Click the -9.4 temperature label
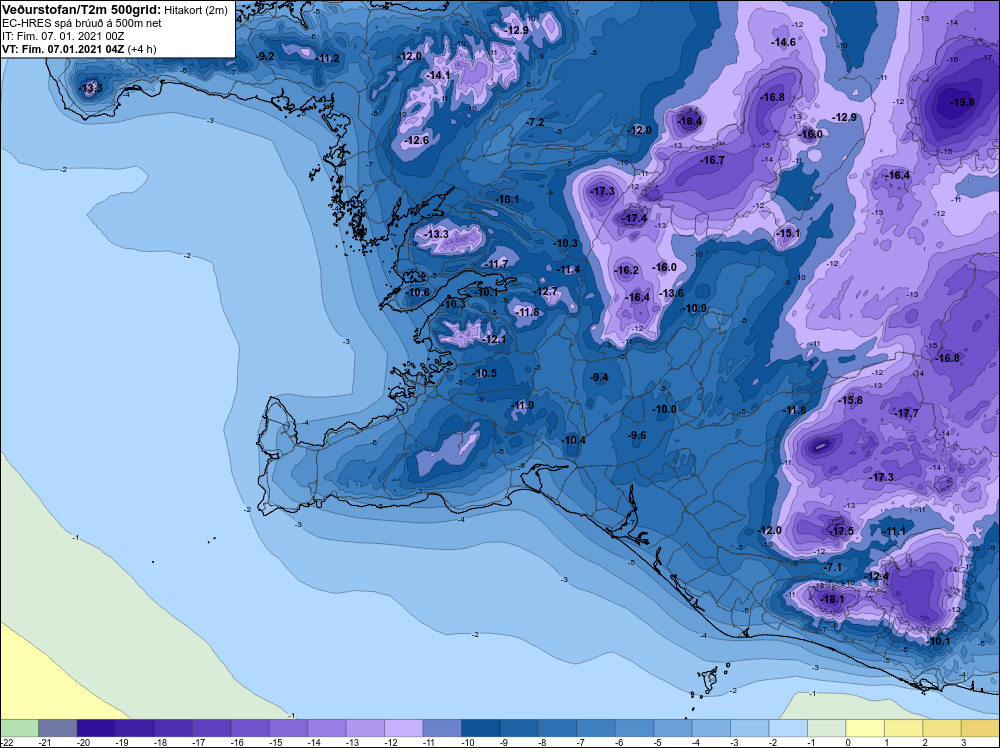The height and width of the screenshot is (748, 1000). [x=599, y=378]
